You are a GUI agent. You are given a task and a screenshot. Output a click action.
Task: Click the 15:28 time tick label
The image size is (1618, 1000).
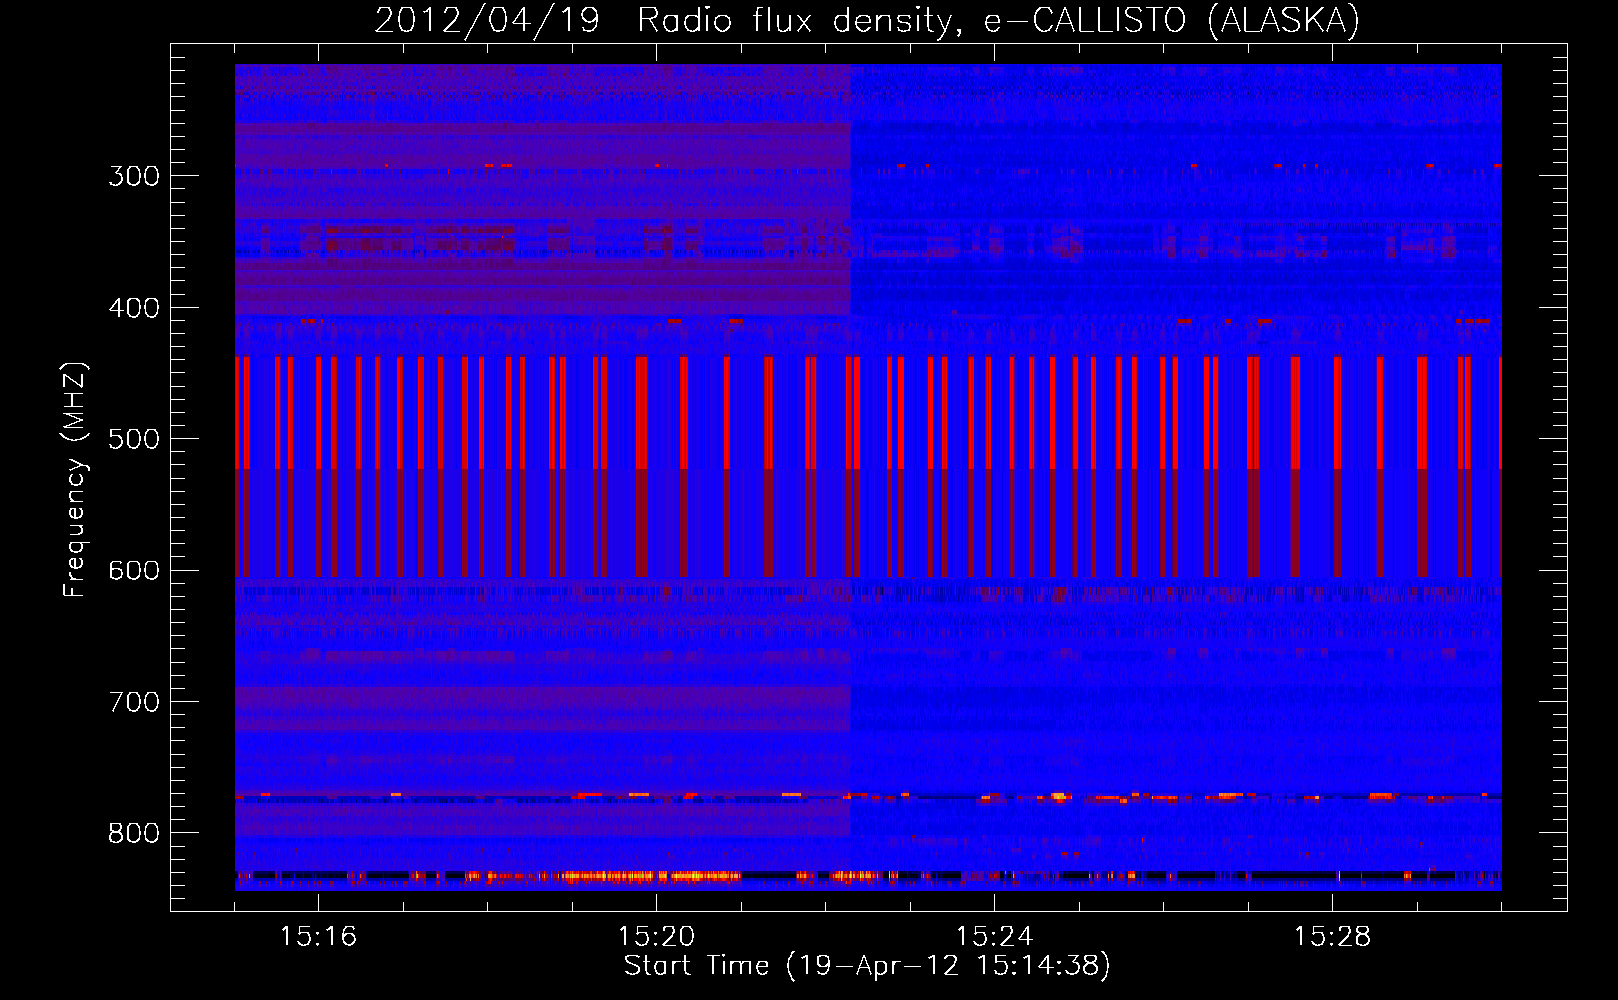click(1332, 936)
